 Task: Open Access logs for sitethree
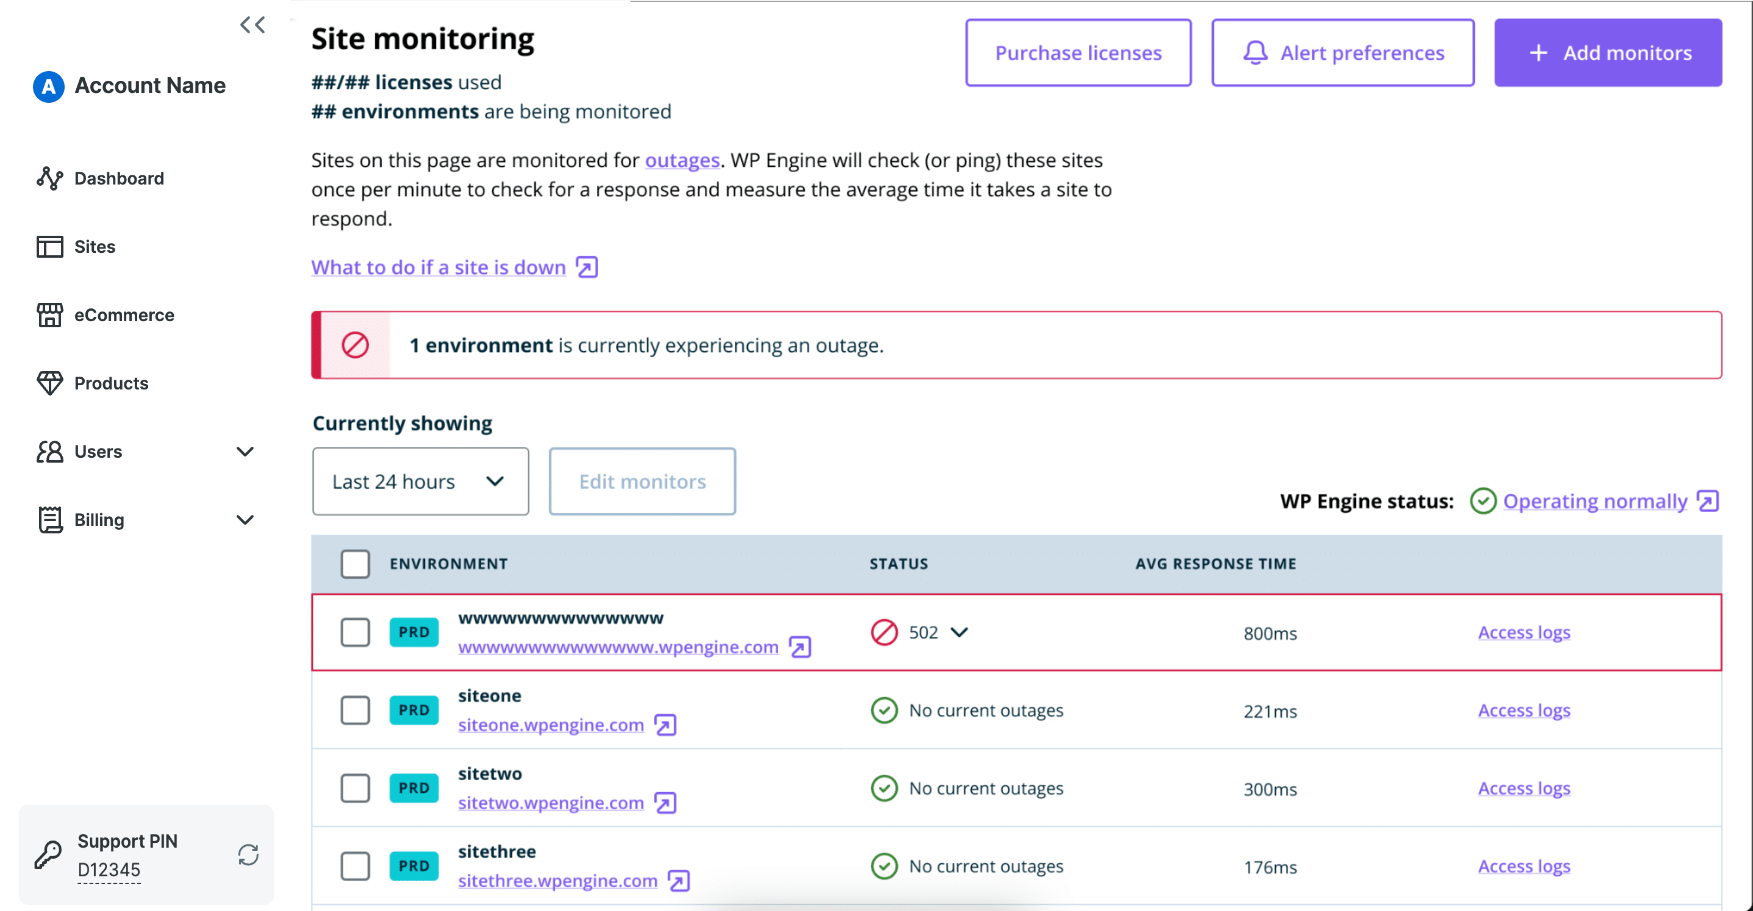(1523, 866)
